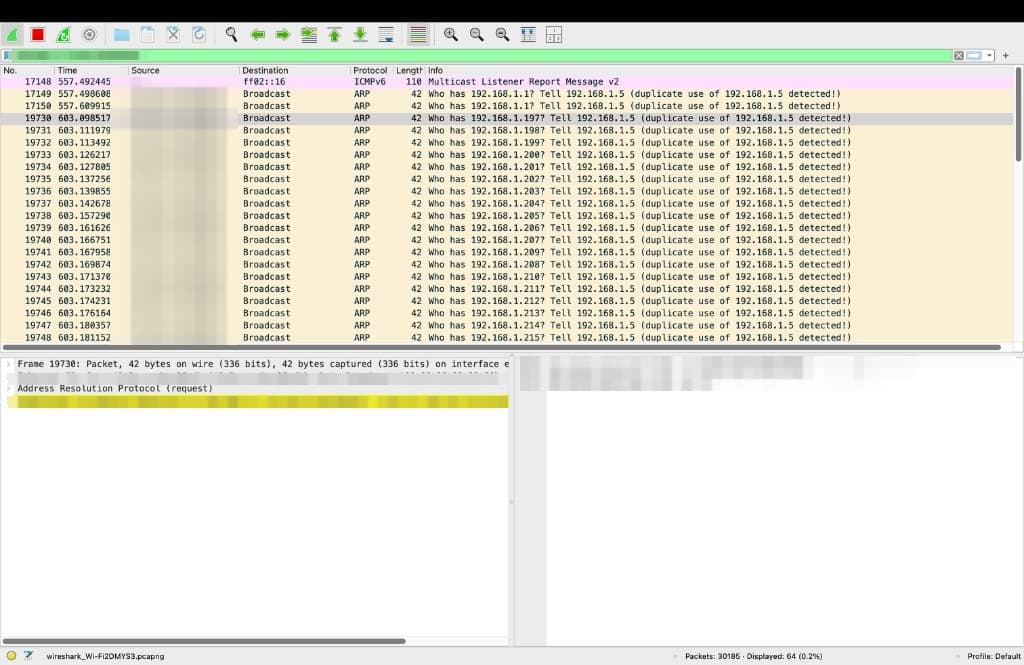Reload this capture file
The width and height of the screenshot is (1024, 665).
pyautogui.click(x=199, y=35)
